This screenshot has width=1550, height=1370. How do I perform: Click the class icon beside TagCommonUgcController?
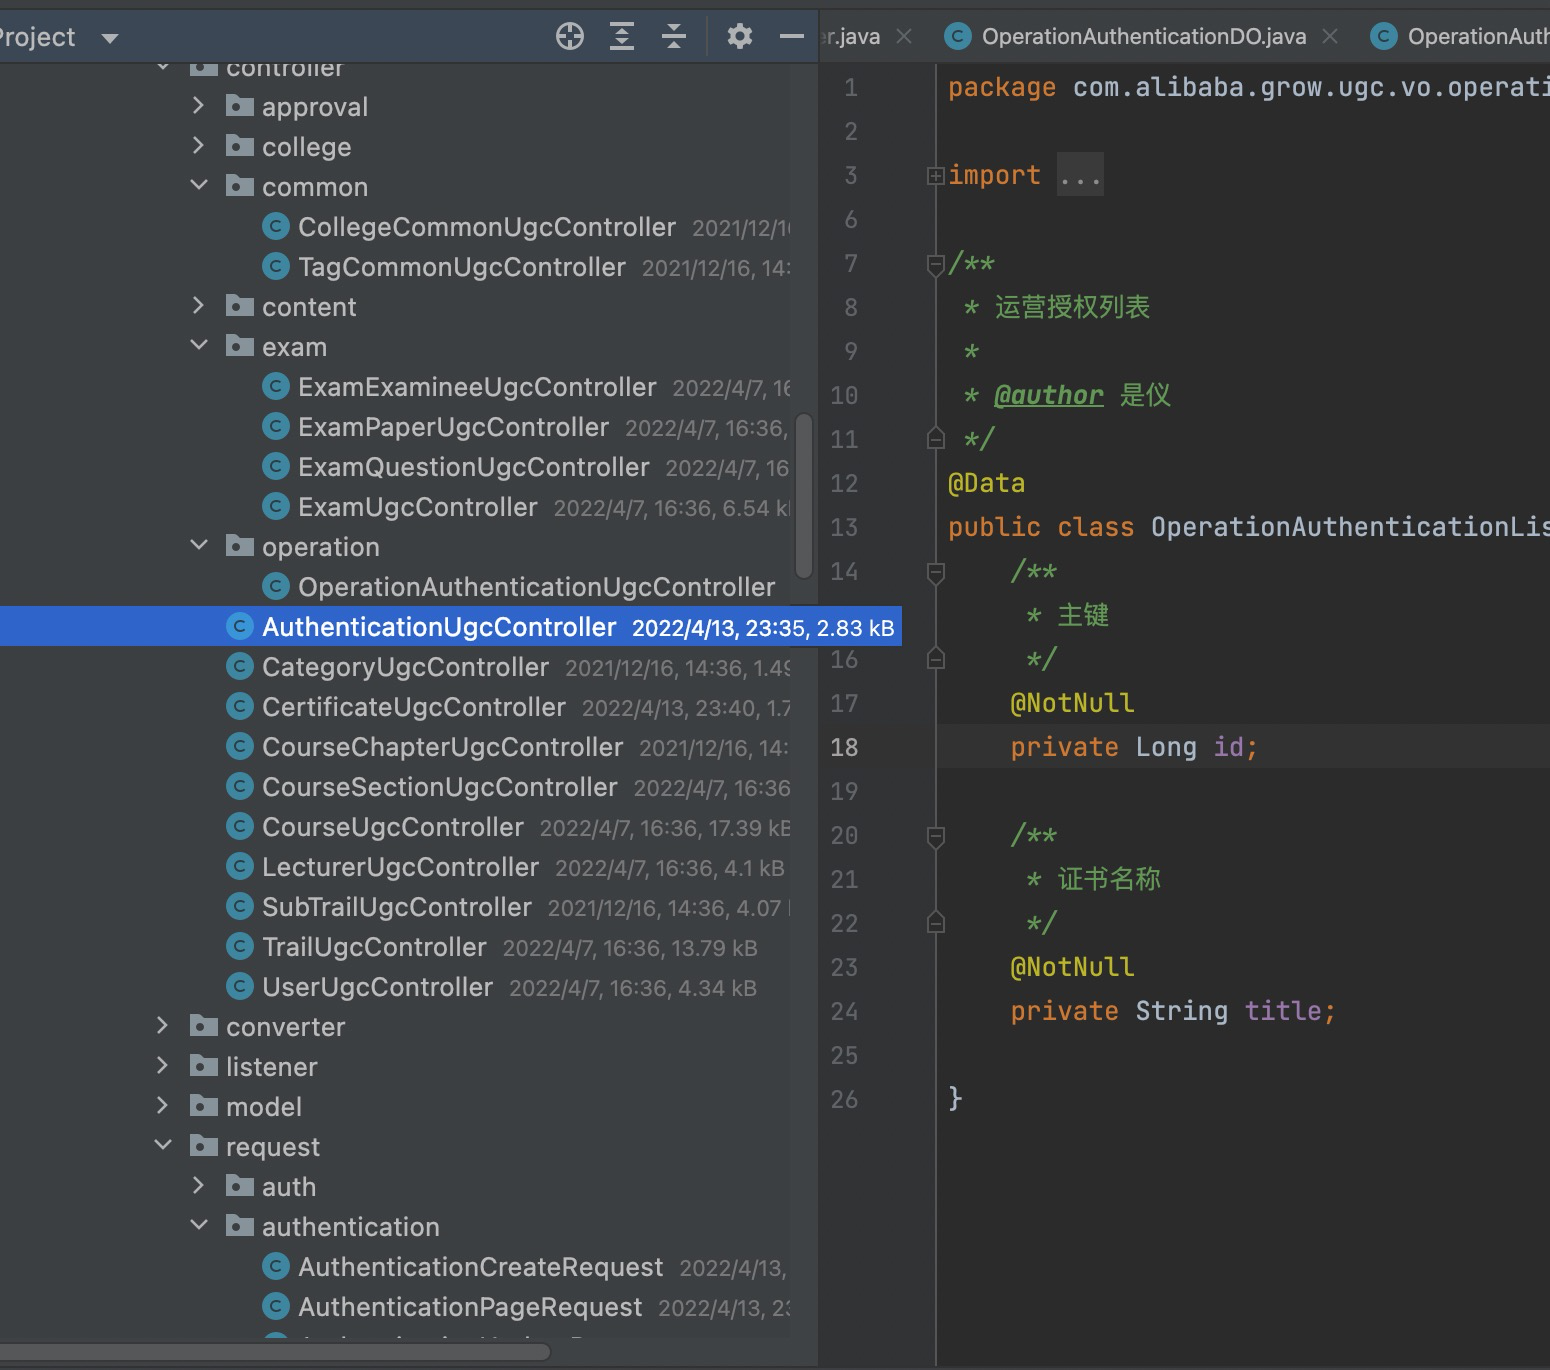275,267
